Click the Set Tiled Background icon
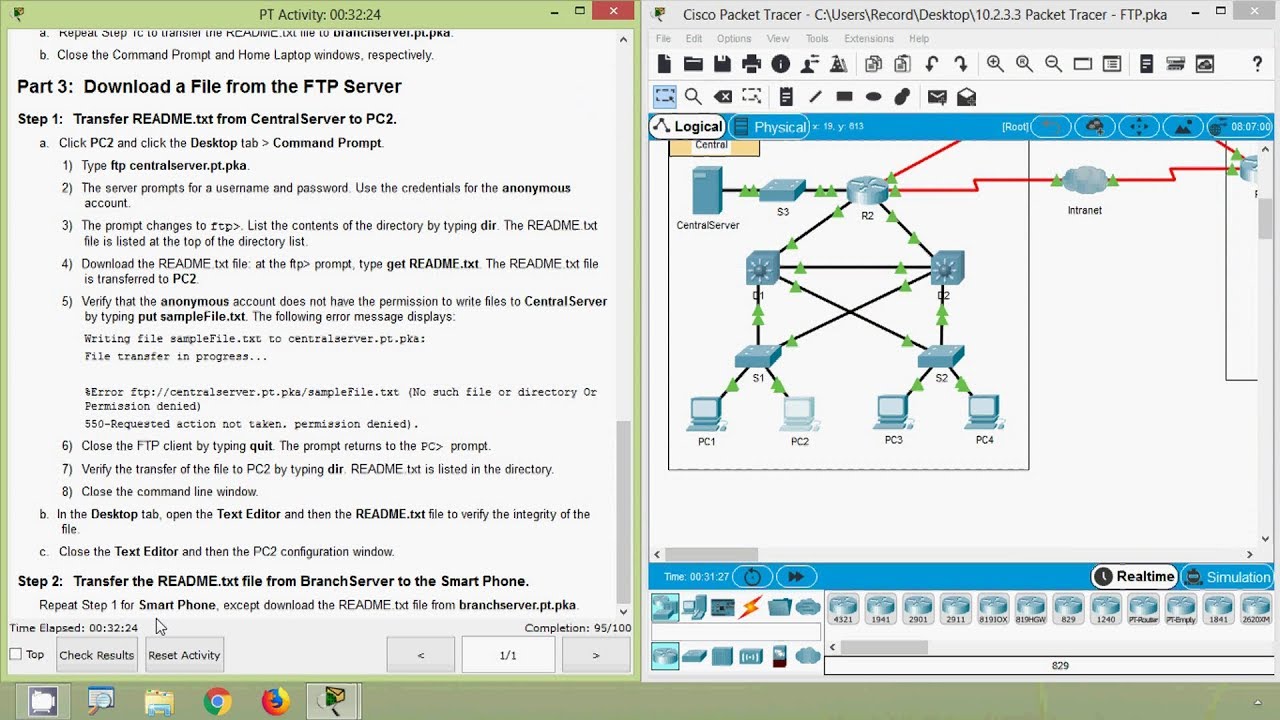 click(x=1184, y=127)
